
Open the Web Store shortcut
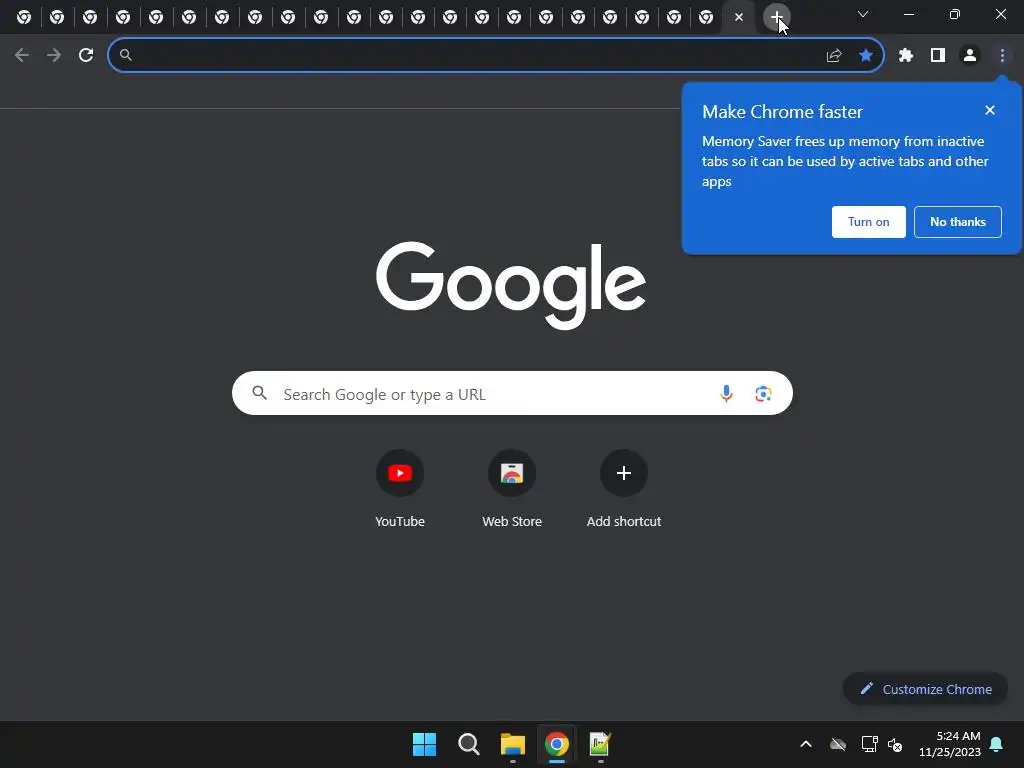coord(512,489)
